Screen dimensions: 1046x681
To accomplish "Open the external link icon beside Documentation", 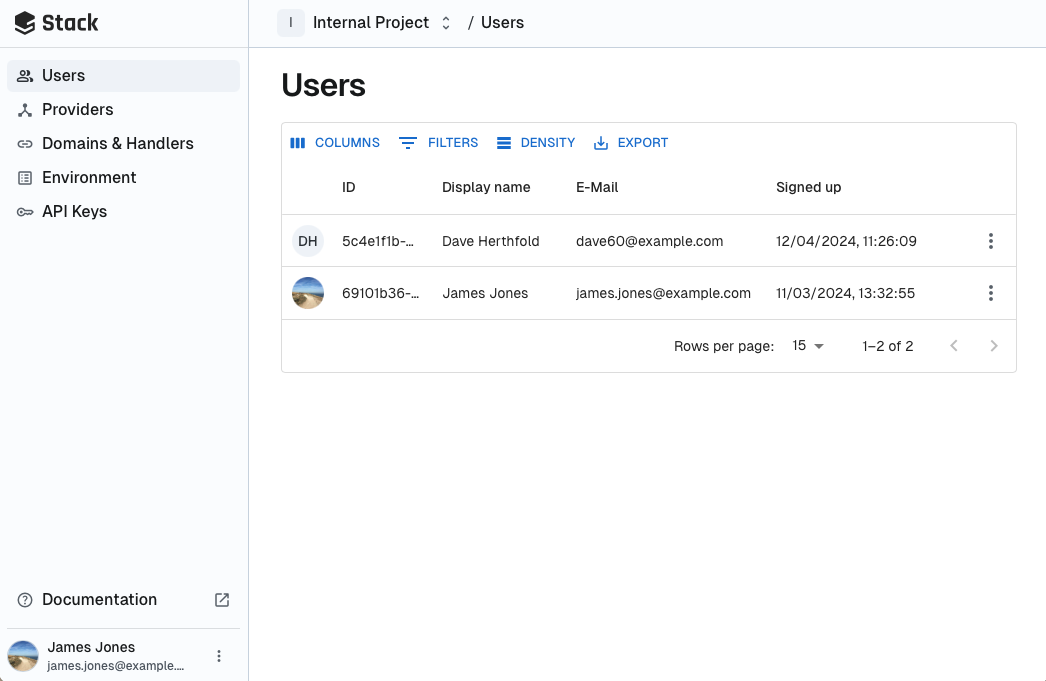I will 222,600.
